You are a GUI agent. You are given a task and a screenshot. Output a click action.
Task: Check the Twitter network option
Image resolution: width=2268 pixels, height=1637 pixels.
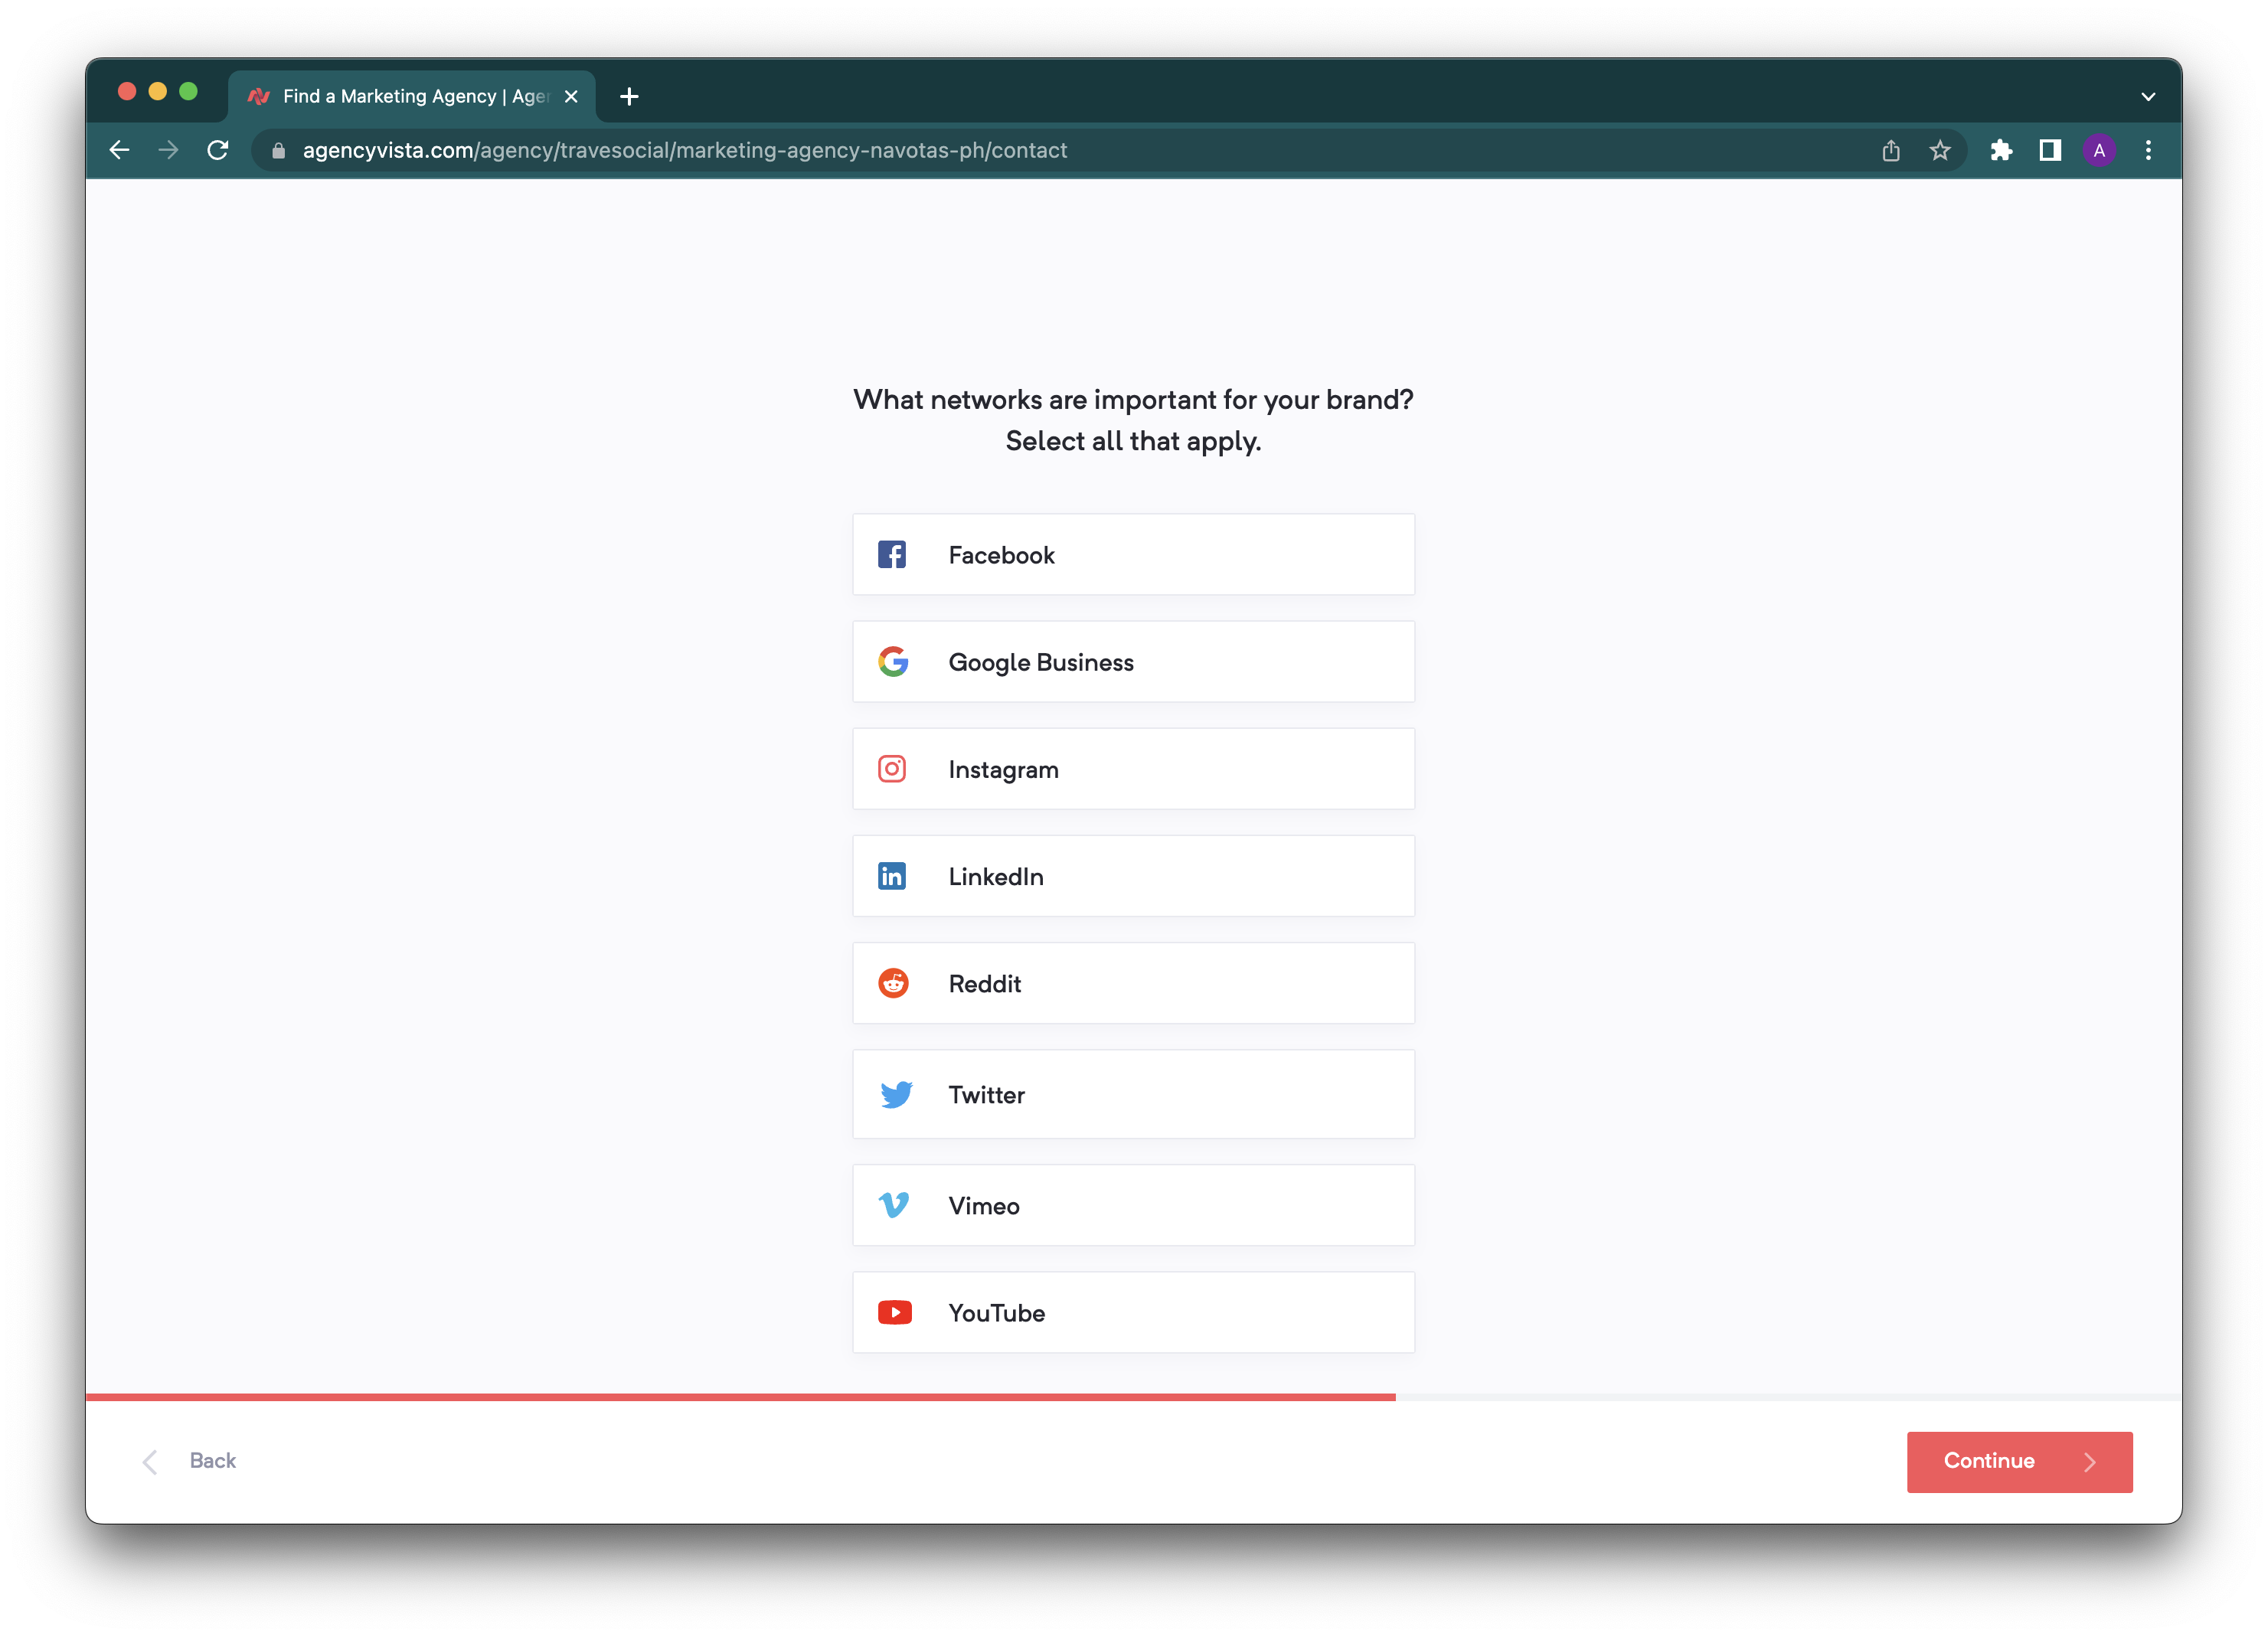coord(1133,1094)
